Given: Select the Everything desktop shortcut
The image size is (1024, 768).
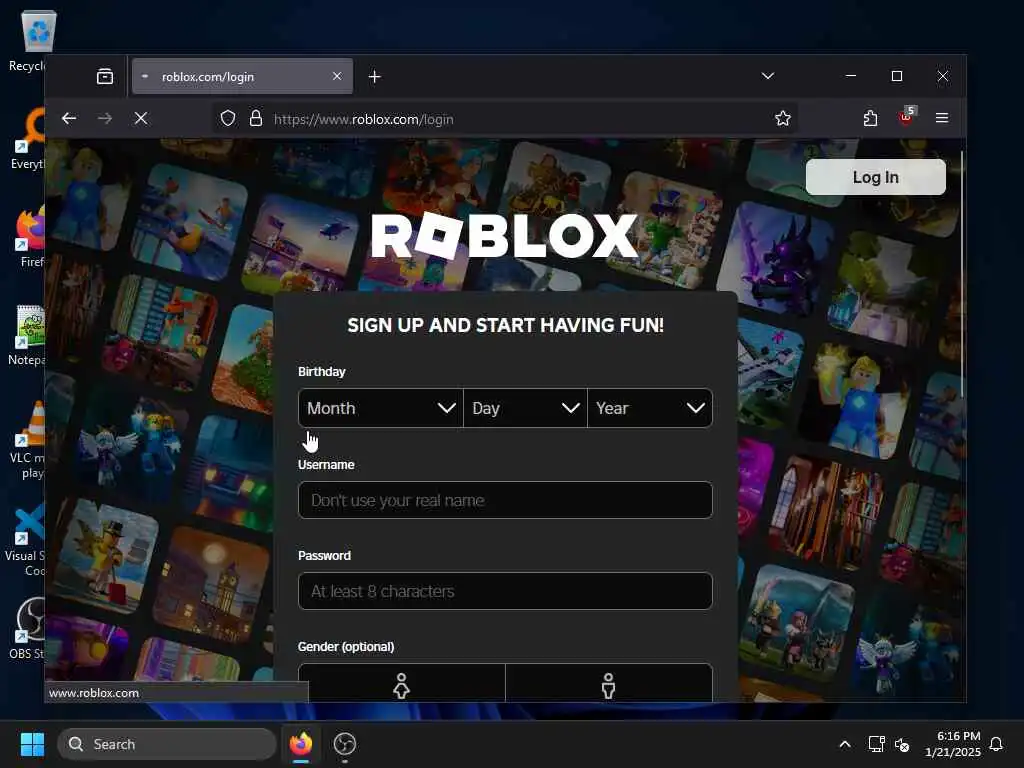Looking at the screenshot, I should pyautogui.click(x=27, y=138).
